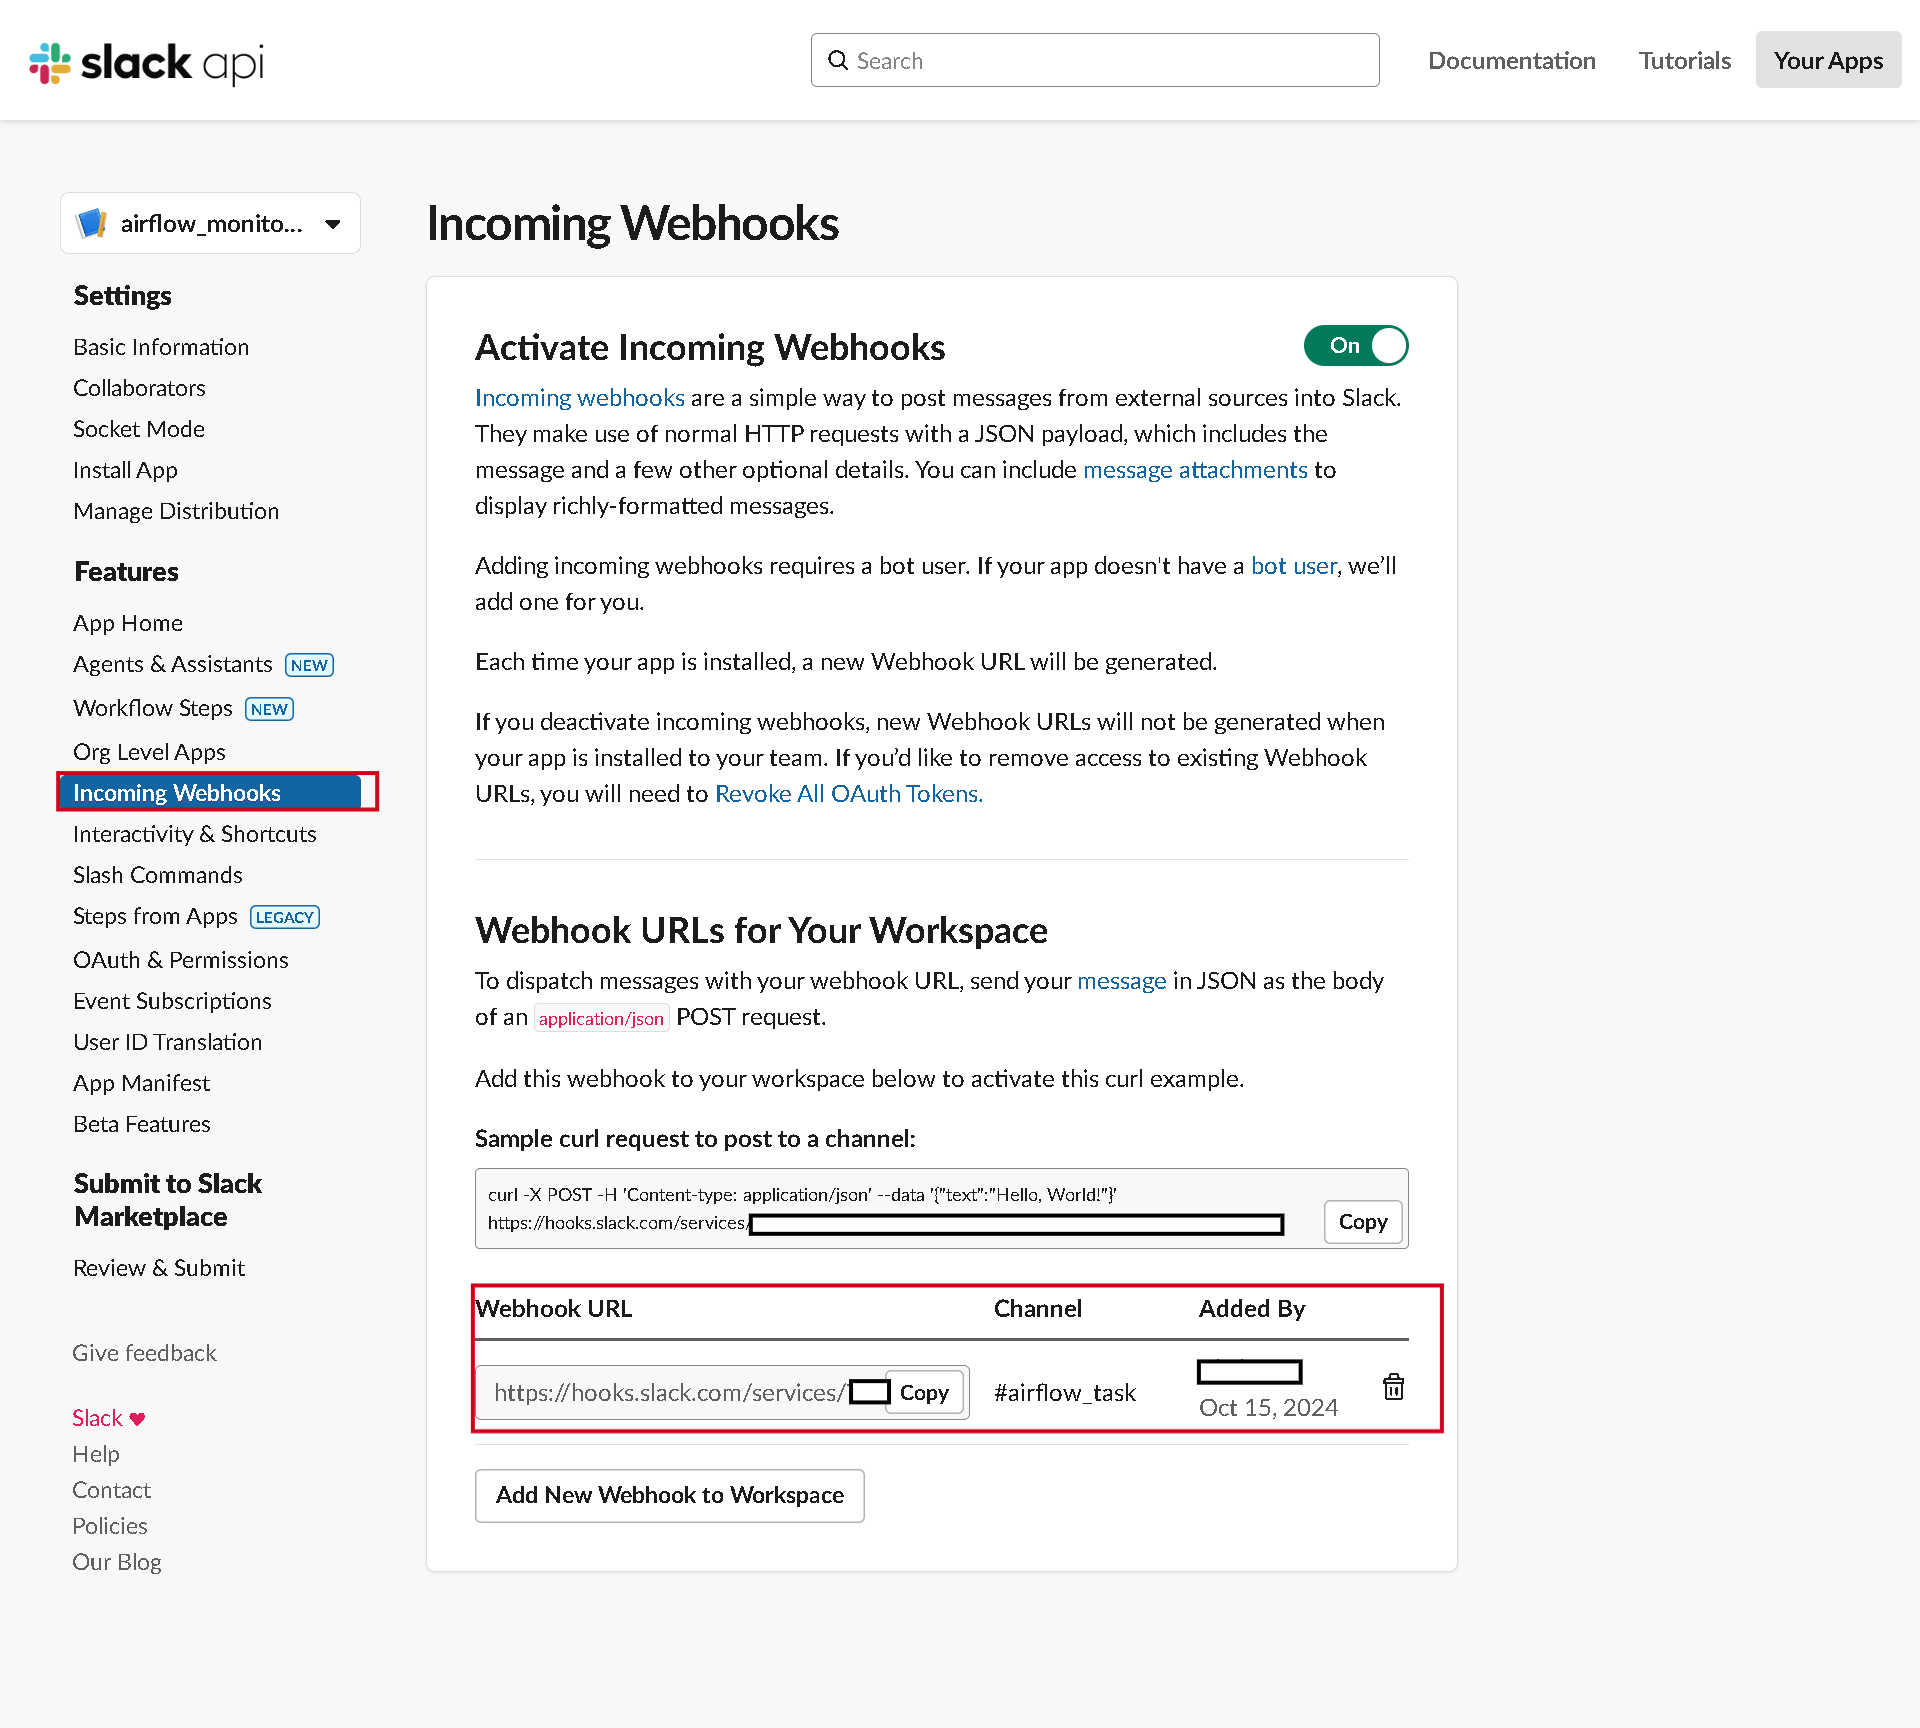Copy the sample curl request
The image size is (1920, 1728).
click(1362, 1221)
